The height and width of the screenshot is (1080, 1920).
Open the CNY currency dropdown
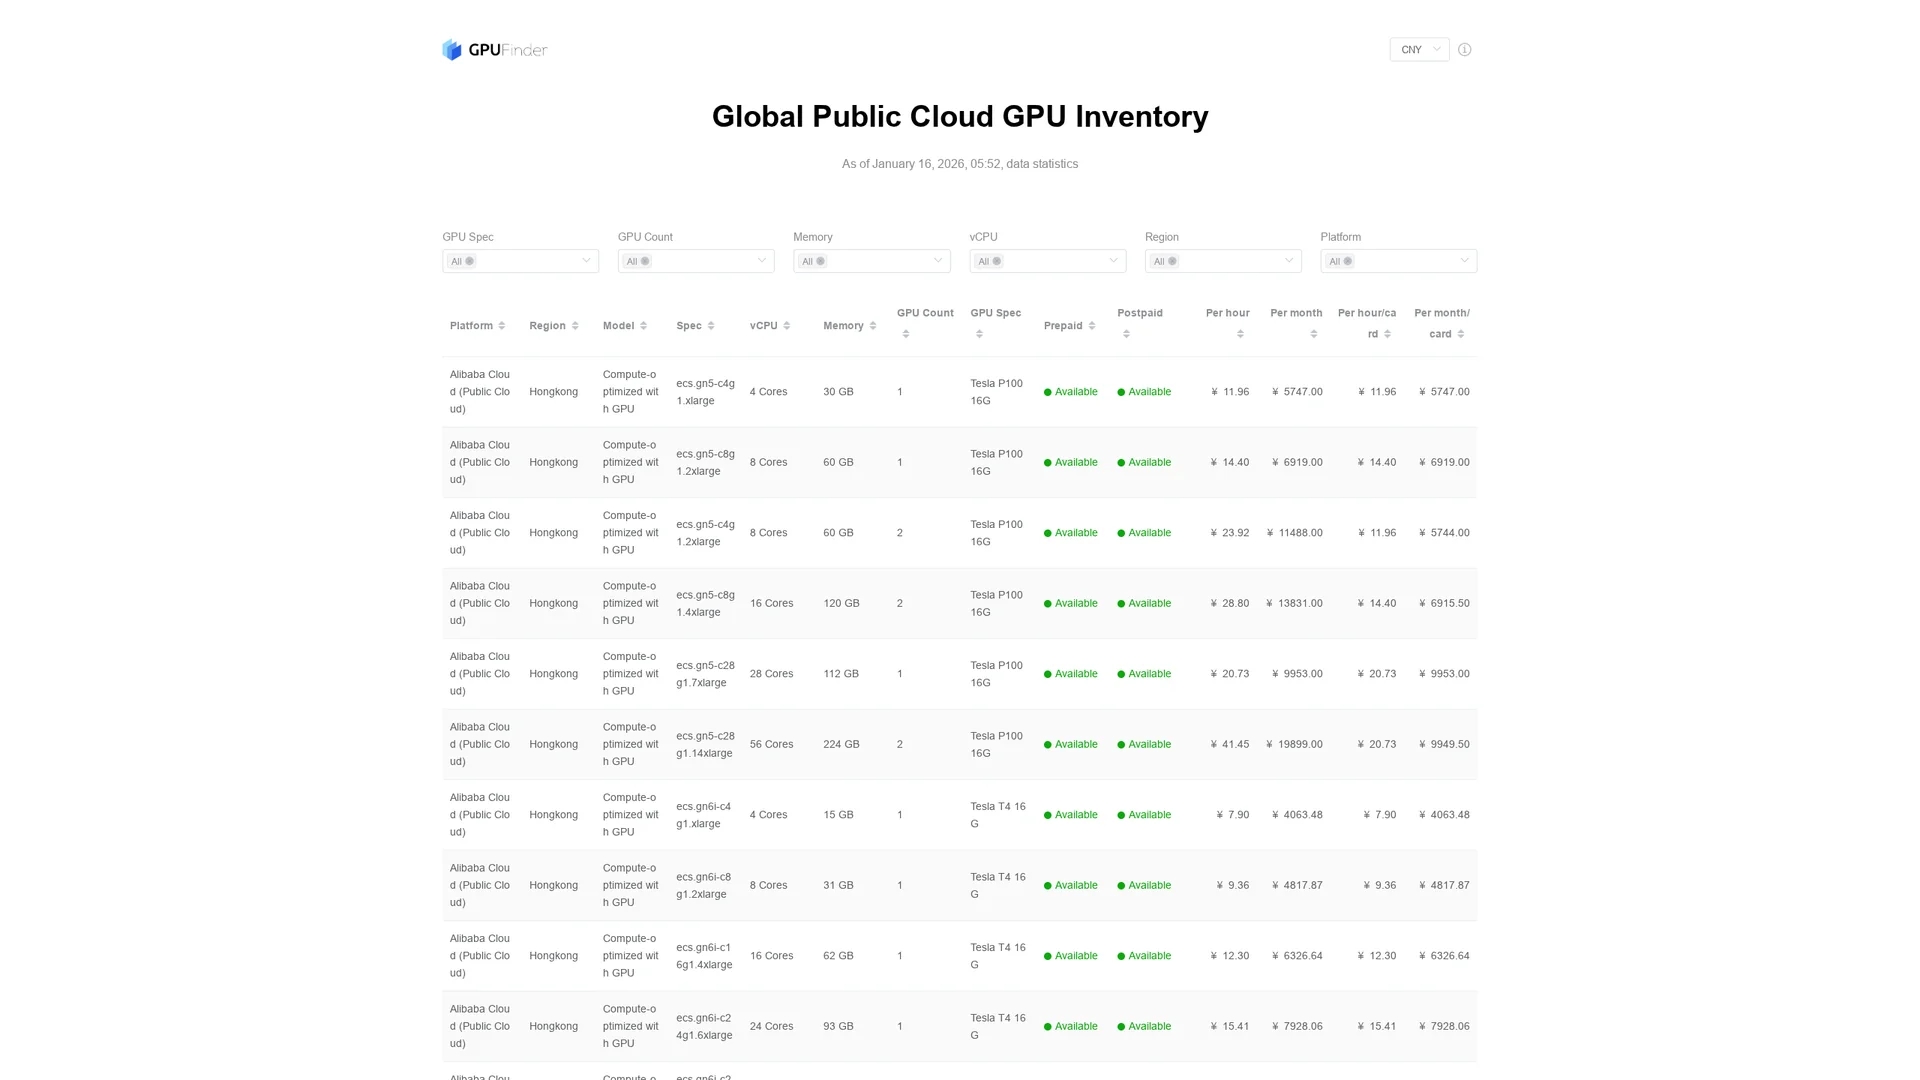1419,50
